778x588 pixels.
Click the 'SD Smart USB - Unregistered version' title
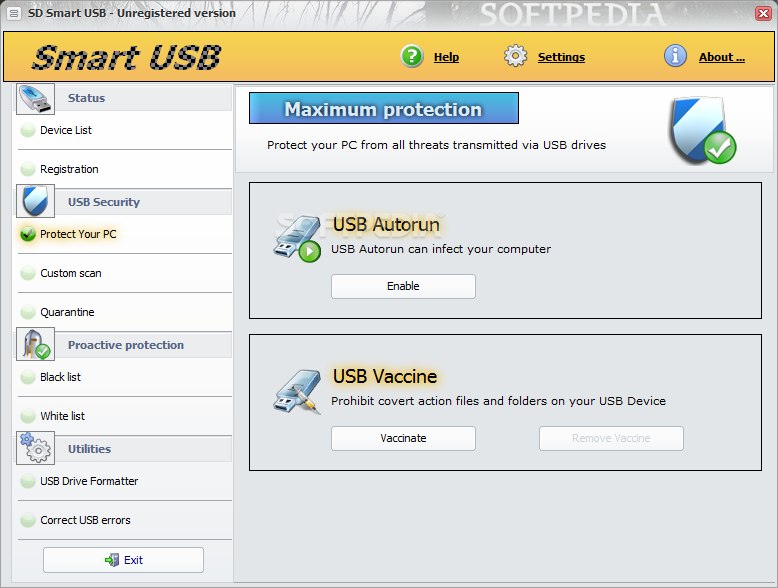131,13
